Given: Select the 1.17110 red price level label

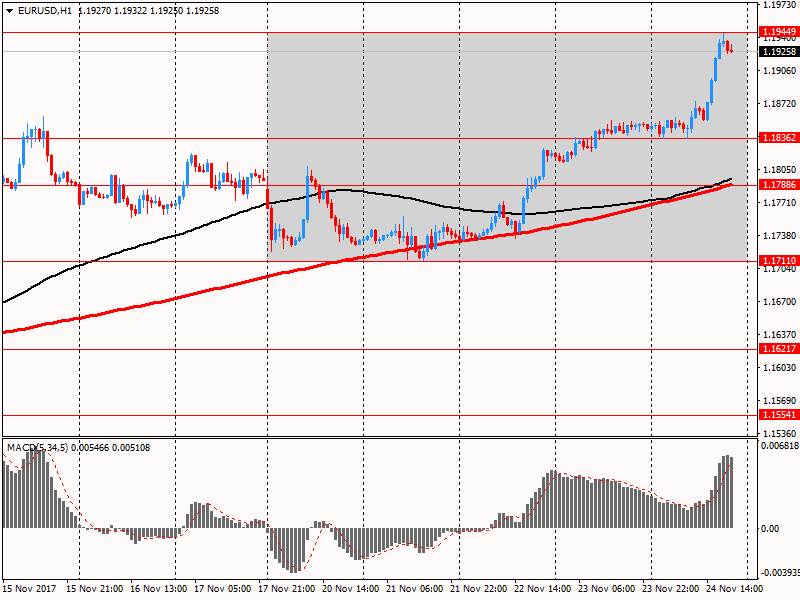Looking at the screenshot, I should tap(779, 261).
